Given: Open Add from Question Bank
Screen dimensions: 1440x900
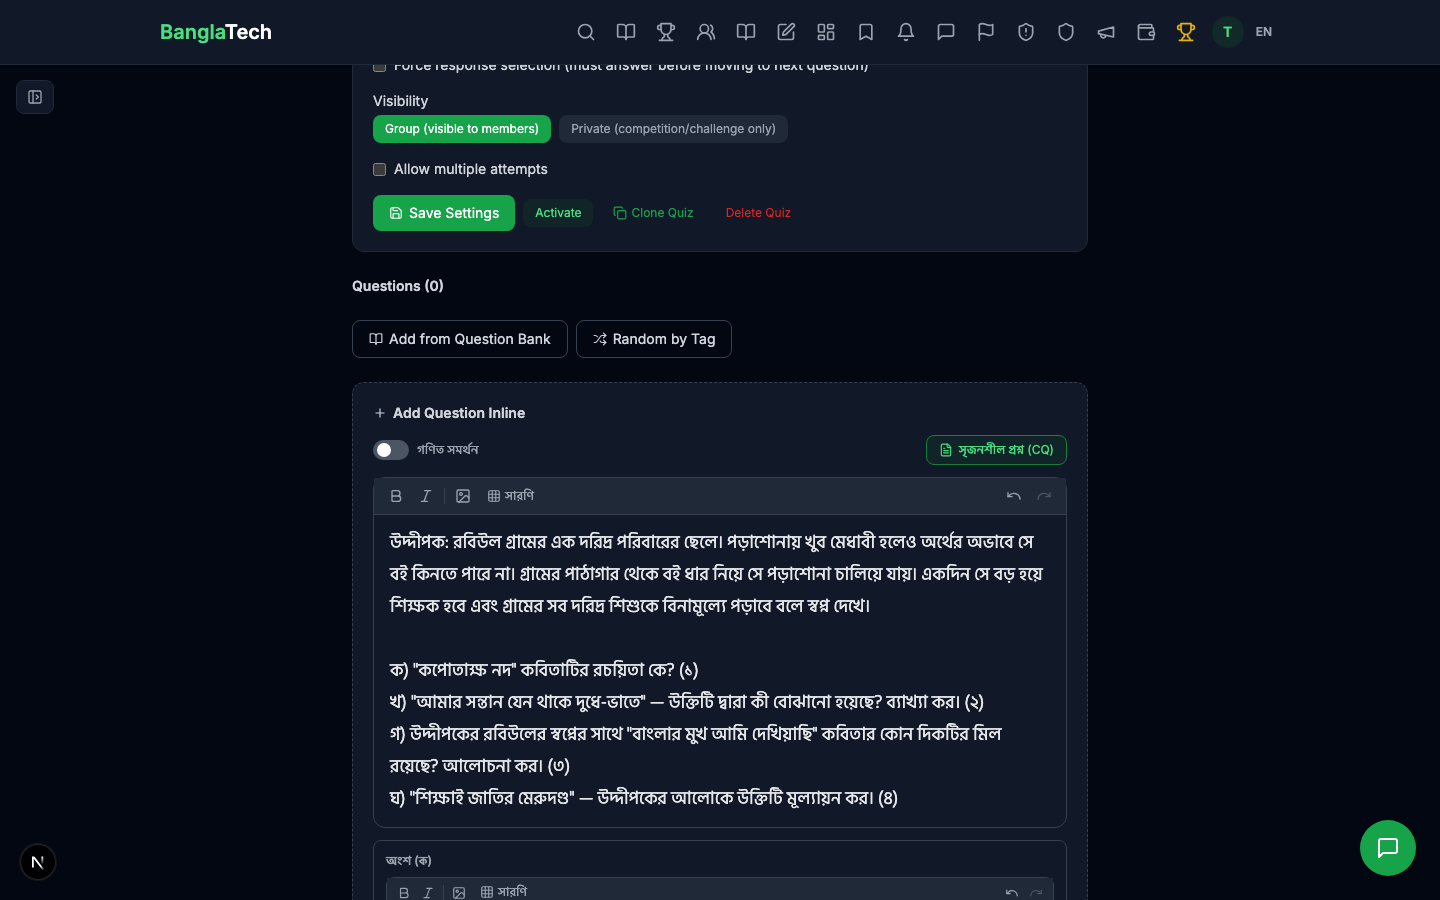Looking at the screenshot, I should coord(460,339).
